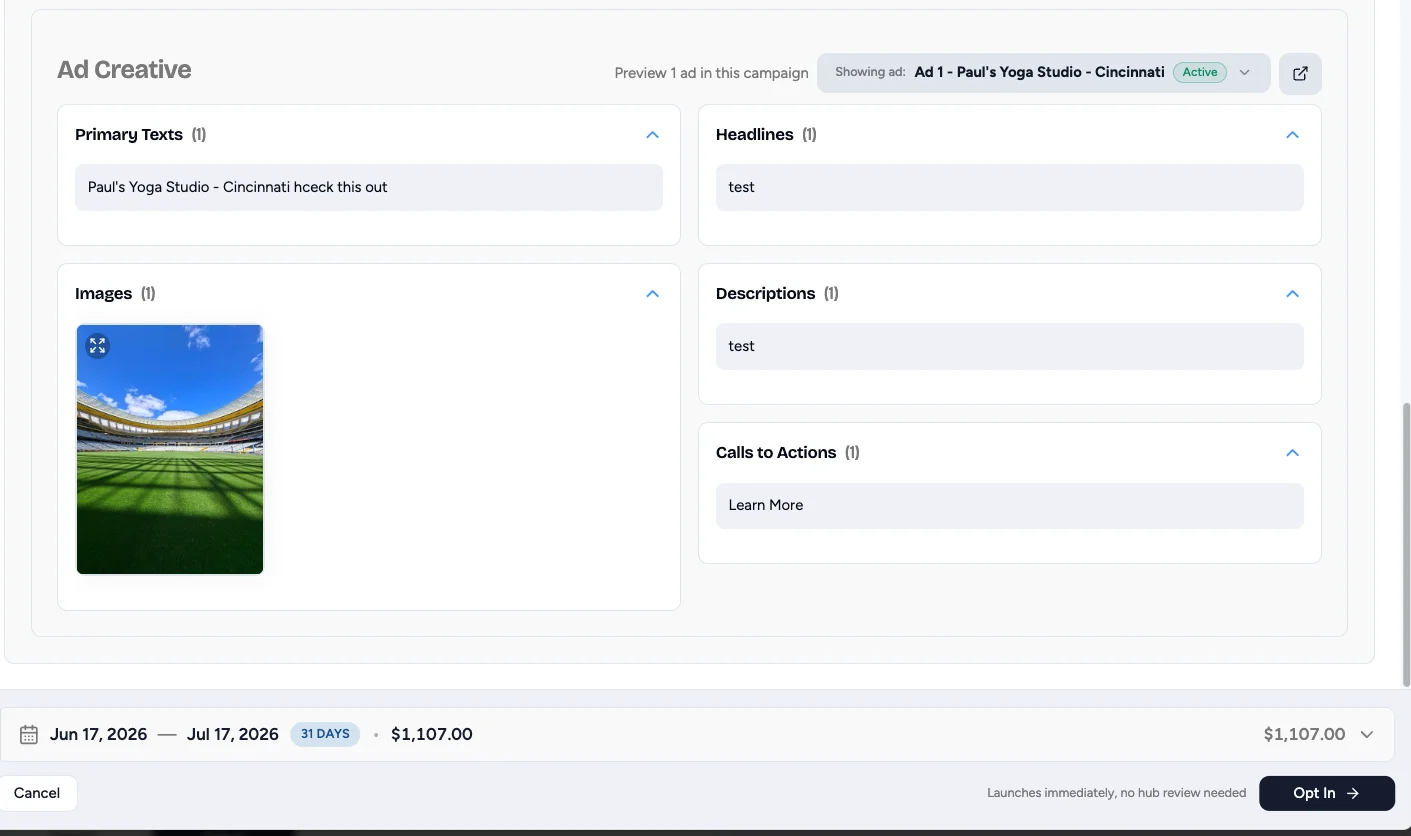Click 'Launches immediately, no hub review needed' note
The image size is (1411, 836).
1116,793
